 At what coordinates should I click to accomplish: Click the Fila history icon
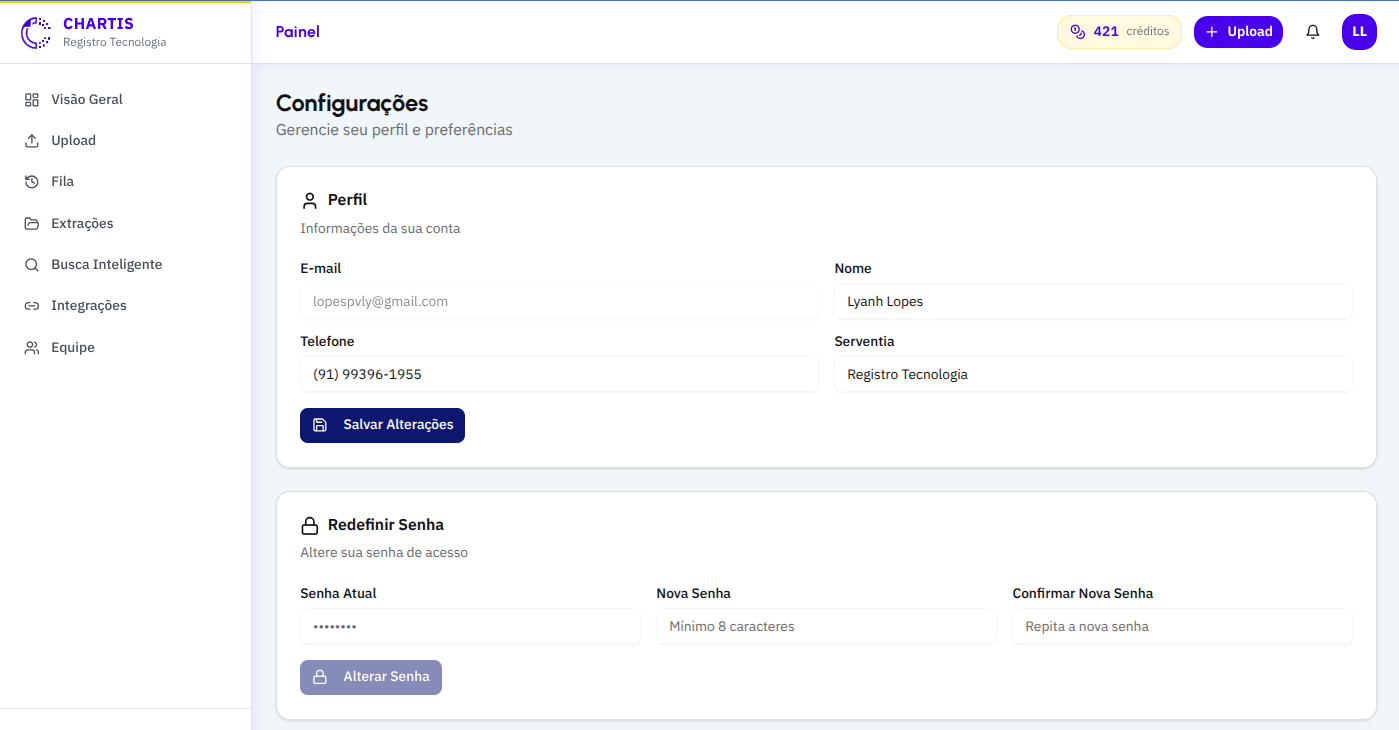click(32, 182)
